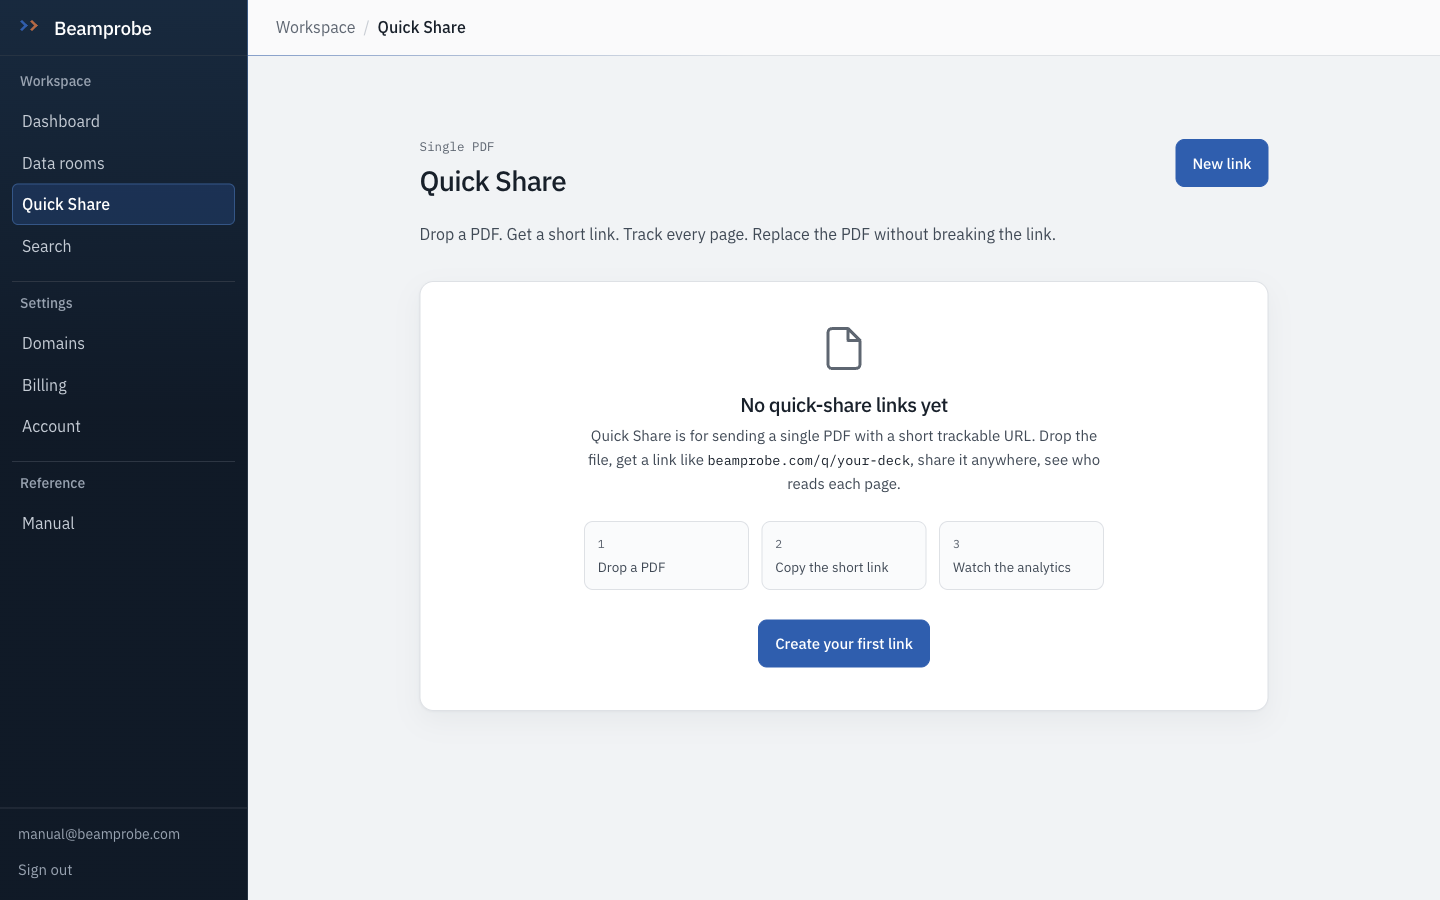The image size is (1440, 900).
Task: Open Account settings
Action: point(123,426)
